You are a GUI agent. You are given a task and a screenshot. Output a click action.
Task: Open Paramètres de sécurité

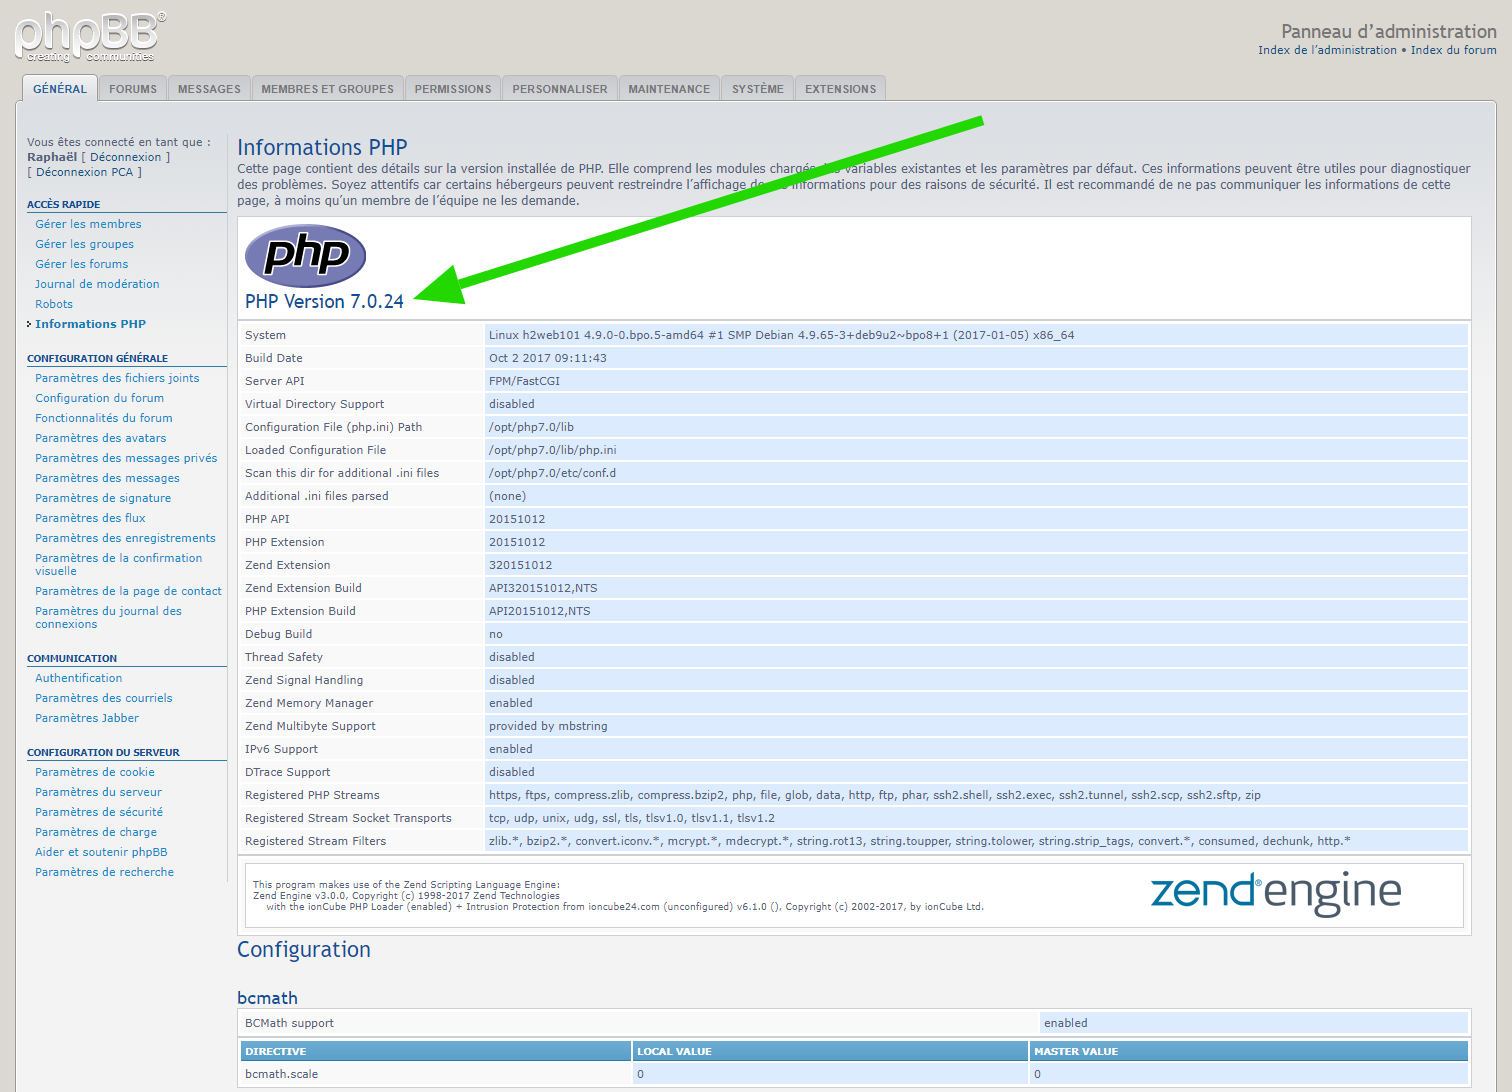(98, 812)
